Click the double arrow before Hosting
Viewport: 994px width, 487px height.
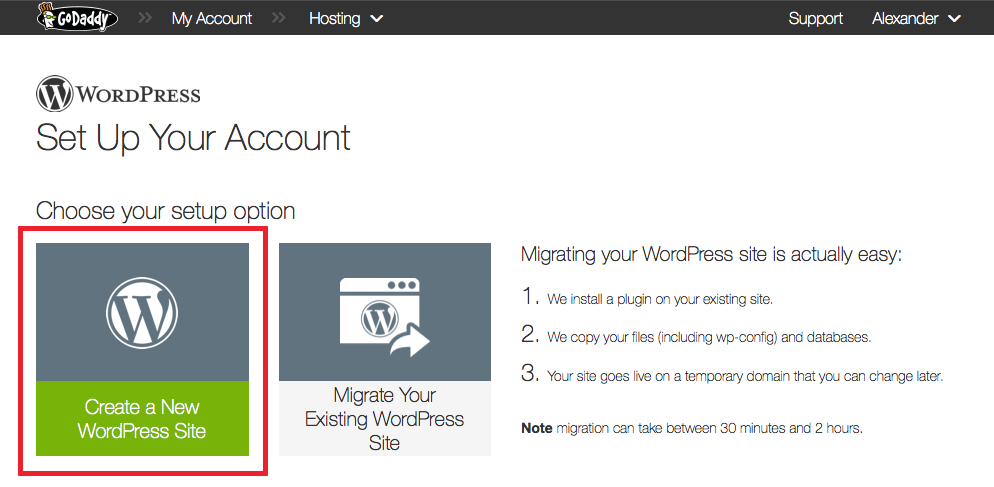pos(280,18)
